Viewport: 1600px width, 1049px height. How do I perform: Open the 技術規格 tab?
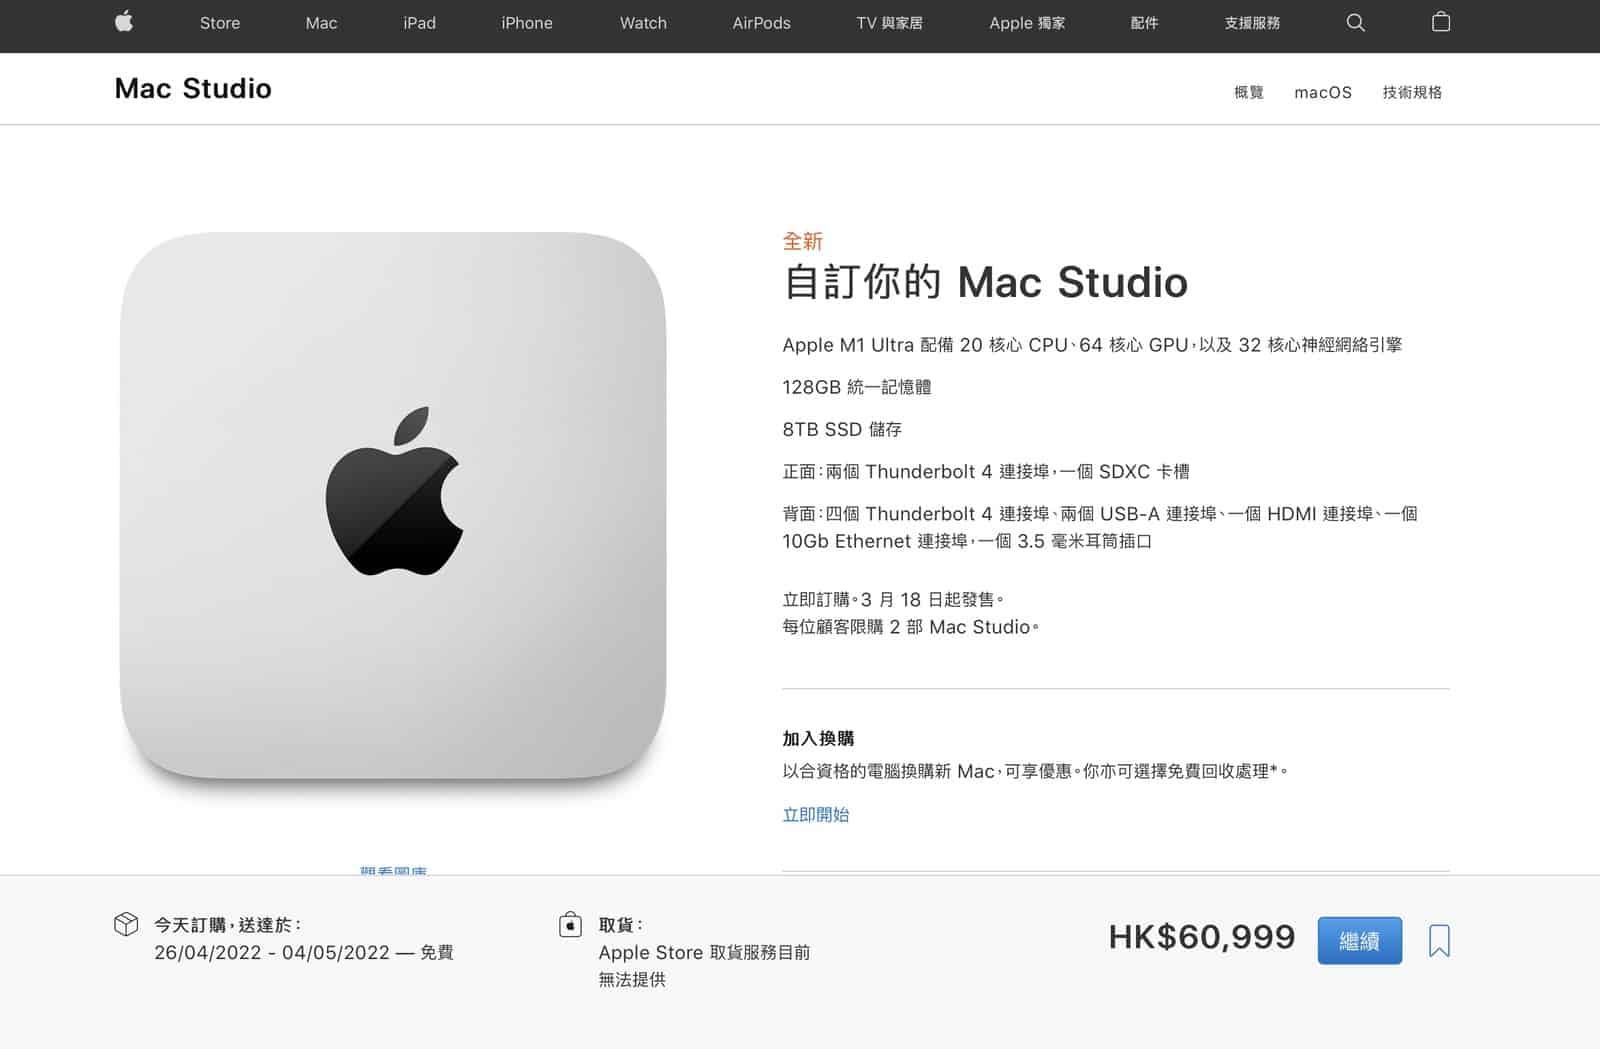(1412, 92)
